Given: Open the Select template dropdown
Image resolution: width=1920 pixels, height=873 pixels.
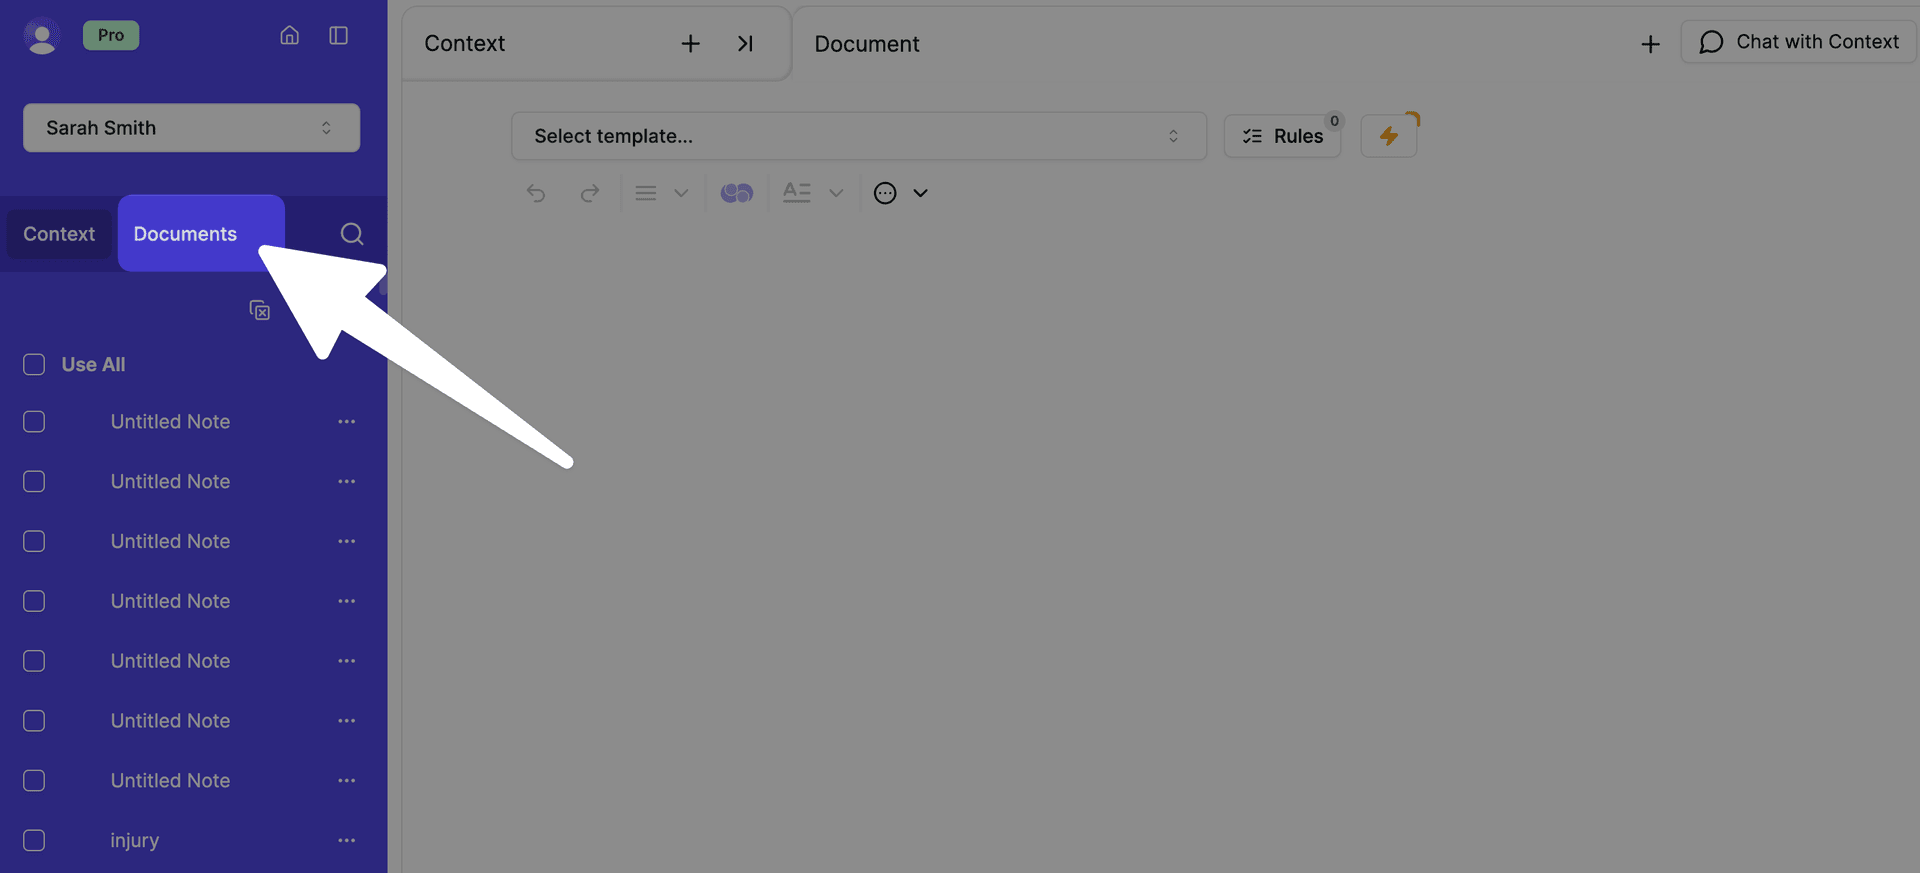Looking at the screenshot, I should [x=858, y=136].
